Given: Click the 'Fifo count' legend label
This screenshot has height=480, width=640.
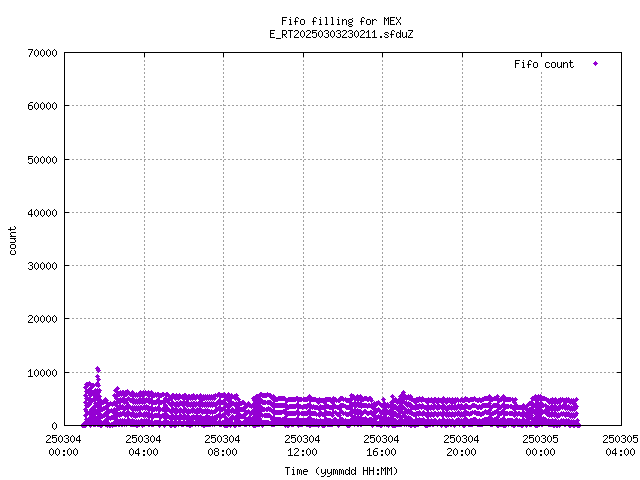Looking at the screenshot, I should point(544,64).
